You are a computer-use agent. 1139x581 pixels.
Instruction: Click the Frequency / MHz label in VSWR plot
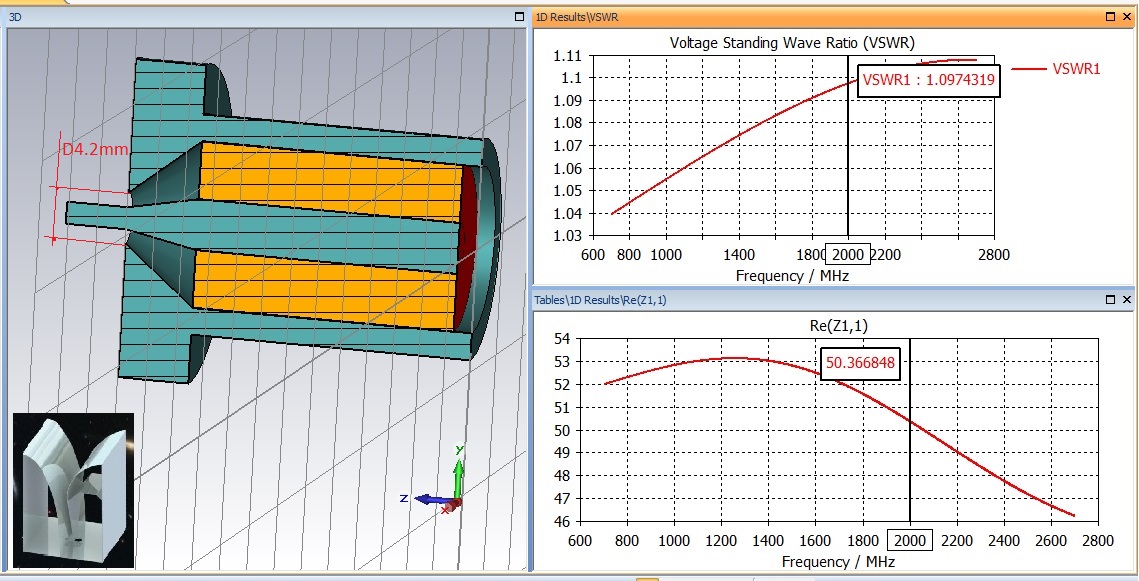pyautogui.click(x=792, y=276)
